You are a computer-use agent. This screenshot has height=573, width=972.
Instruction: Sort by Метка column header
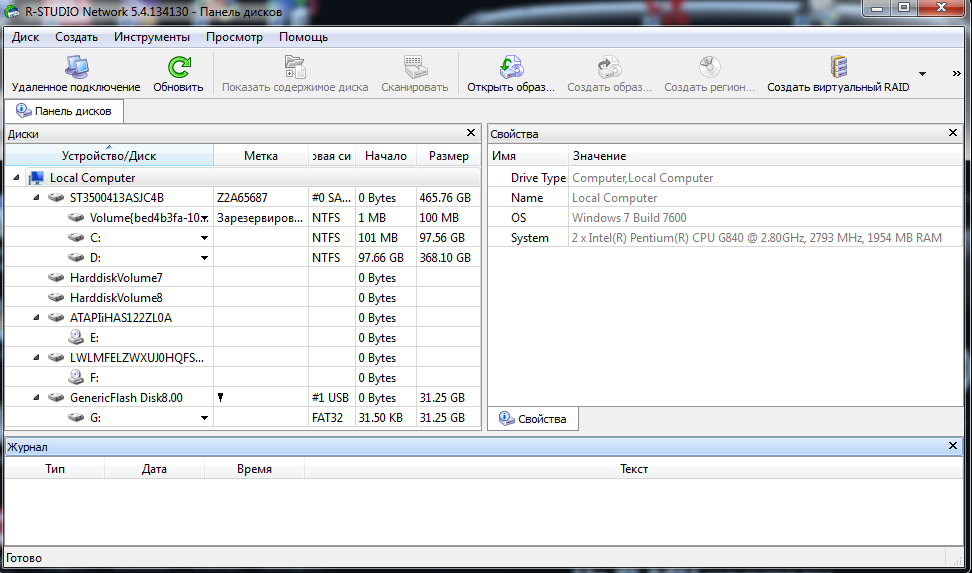tap(261, 156)
